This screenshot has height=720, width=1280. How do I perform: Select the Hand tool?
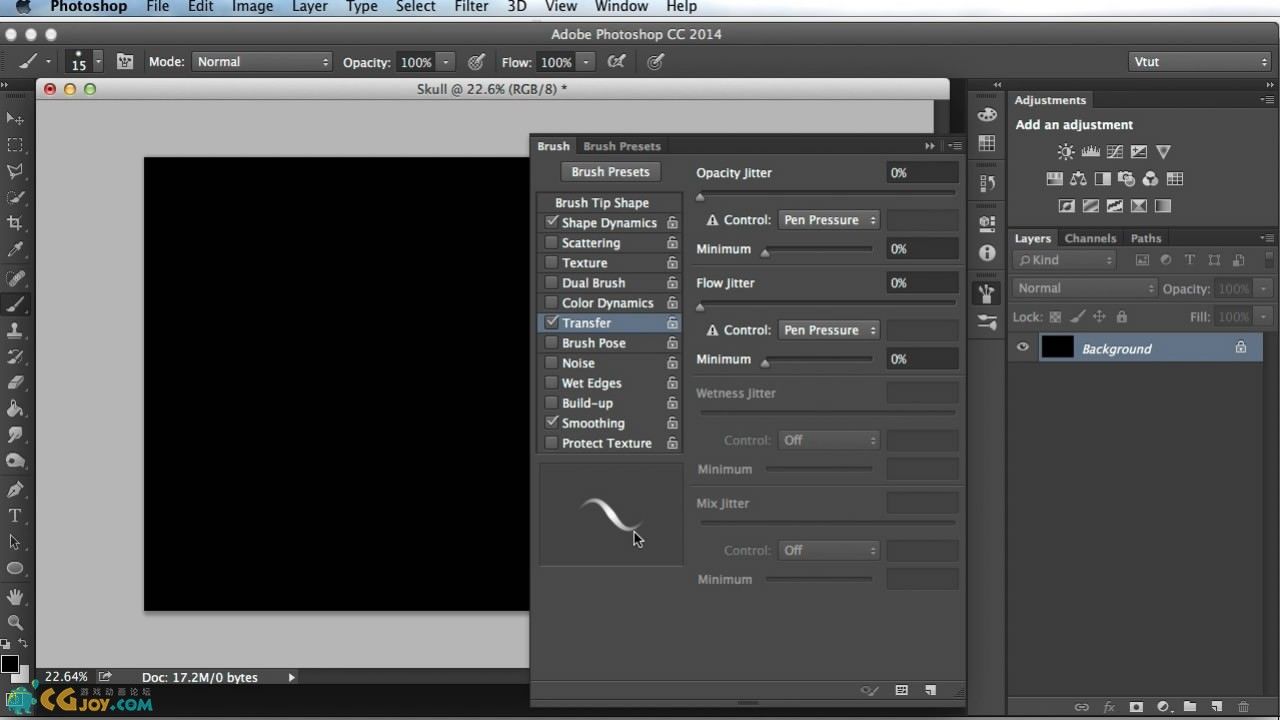(x=15, y=597)
